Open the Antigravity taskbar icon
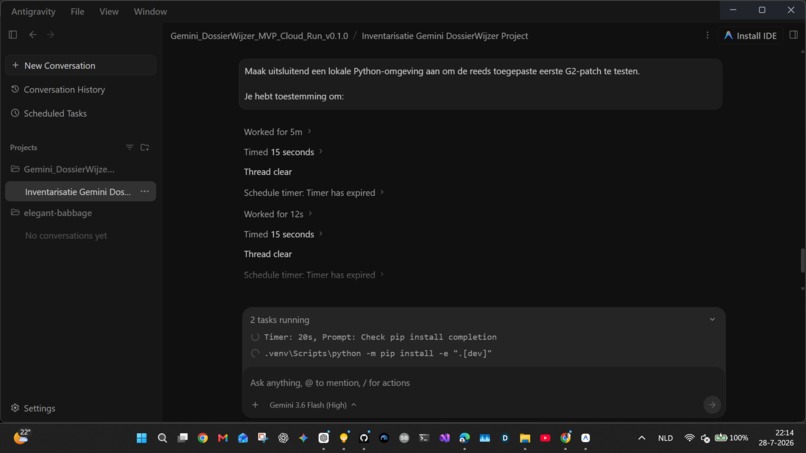 click(585, 438)
